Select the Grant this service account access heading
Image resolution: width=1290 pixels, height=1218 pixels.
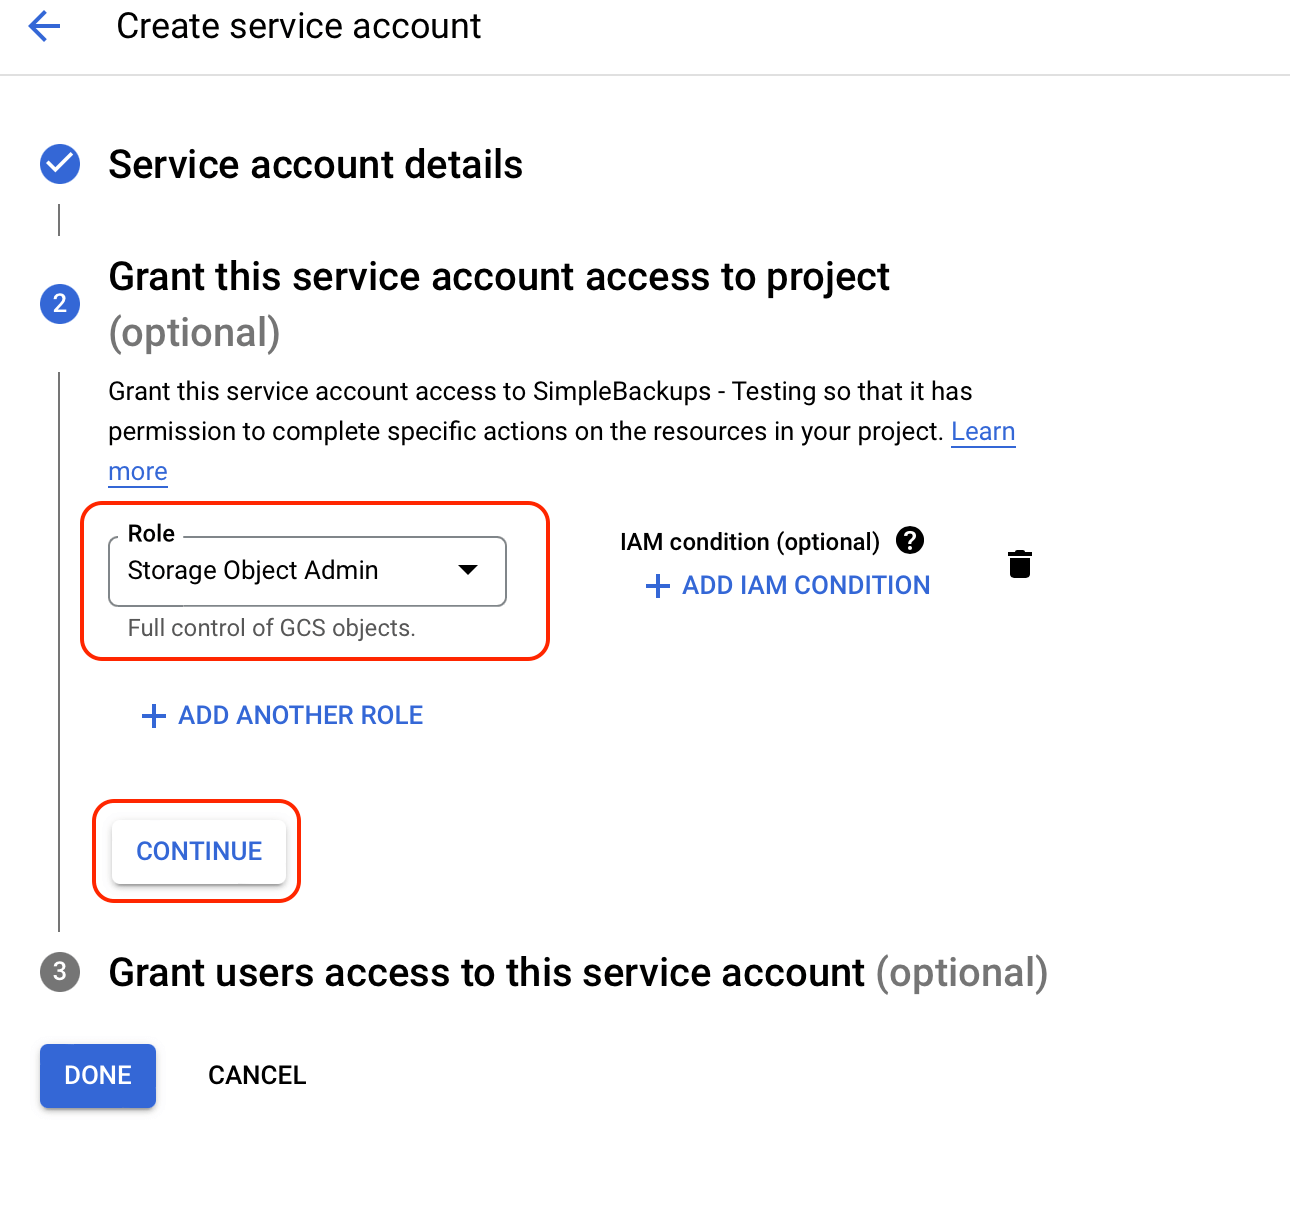(x=498, y=277)
